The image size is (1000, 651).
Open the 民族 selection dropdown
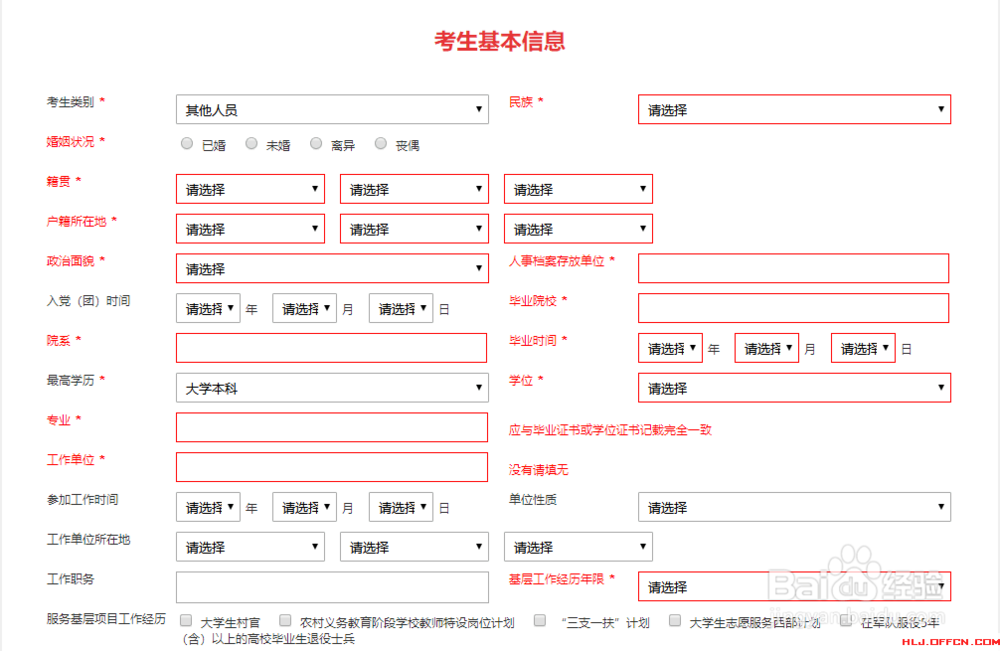[794, 109]
